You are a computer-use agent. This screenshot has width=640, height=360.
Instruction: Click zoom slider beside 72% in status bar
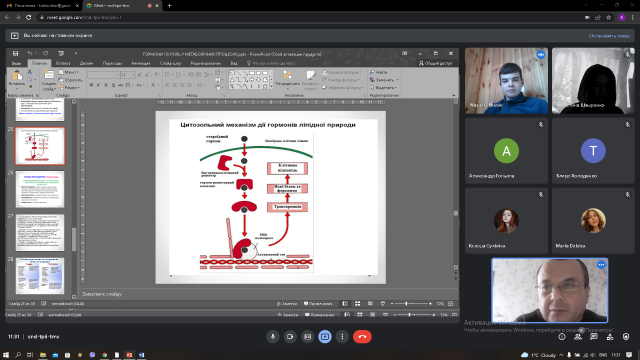tap(411, 304)
